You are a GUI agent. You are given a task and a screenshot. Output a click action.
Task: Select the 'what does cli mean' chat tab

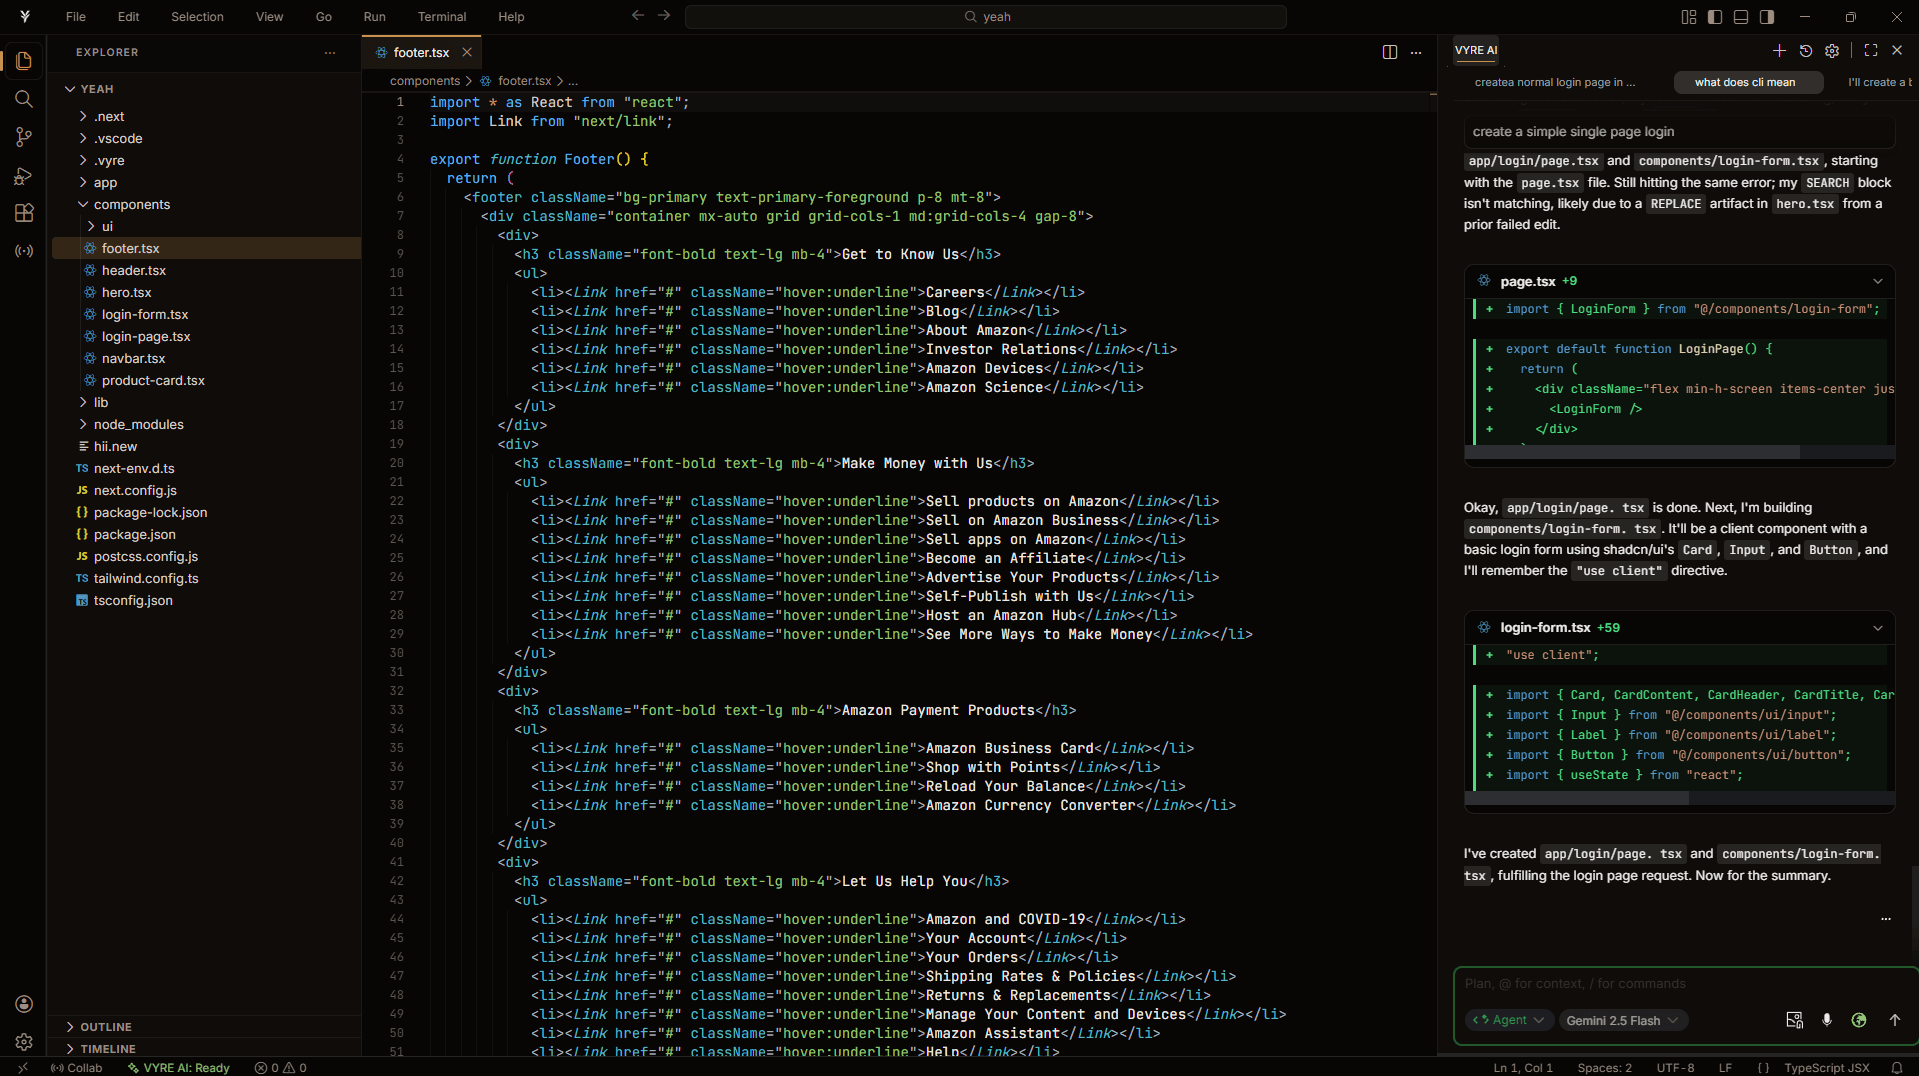[1747, 82]
